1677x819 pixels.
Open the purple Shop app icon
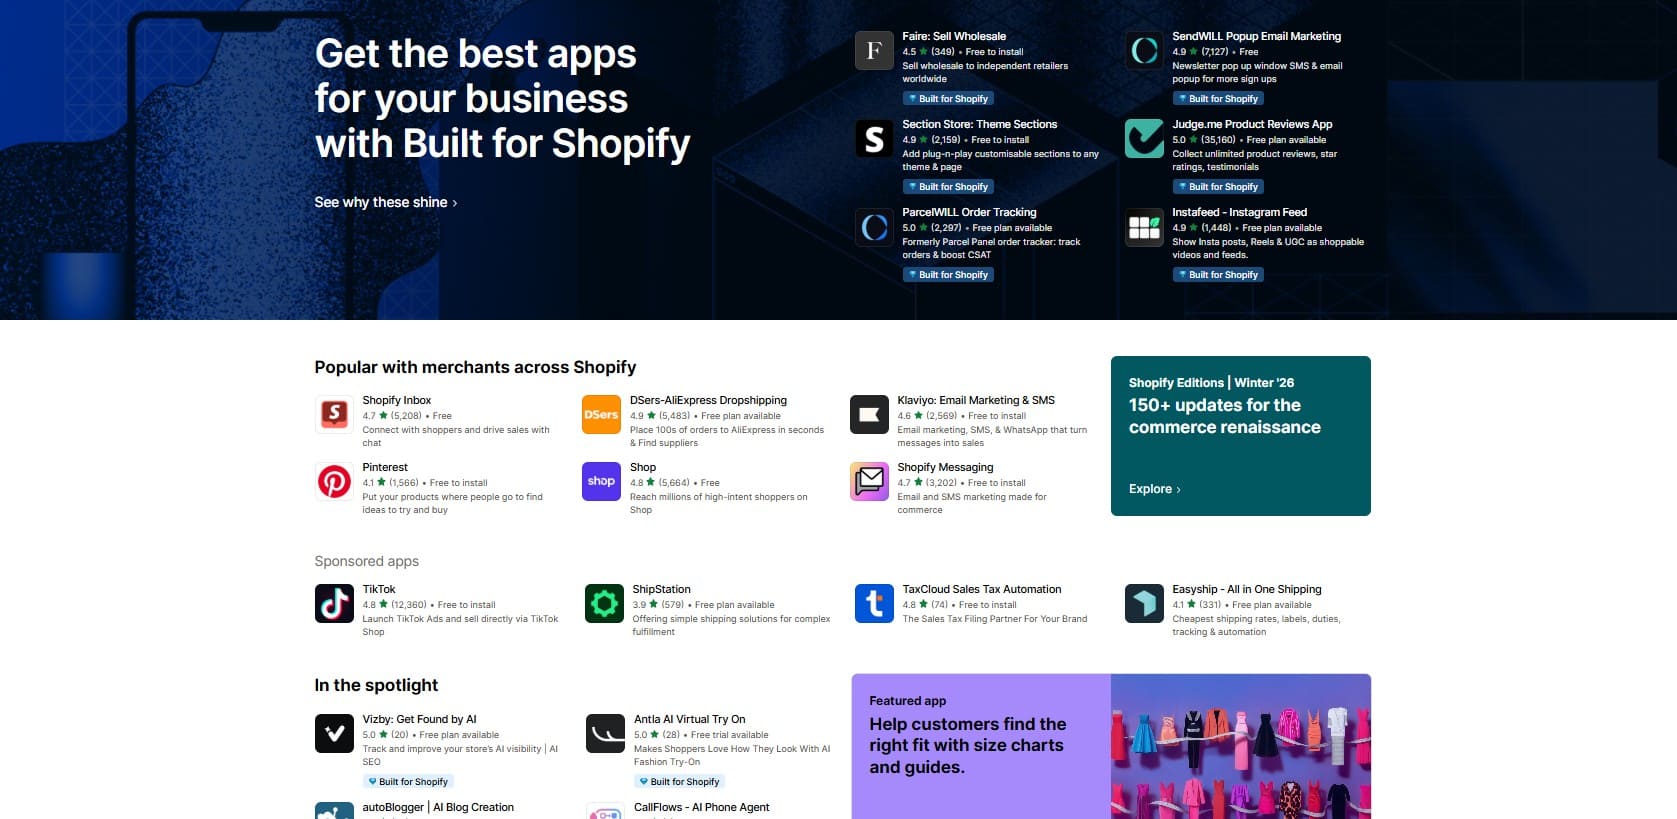click(601, 481)
